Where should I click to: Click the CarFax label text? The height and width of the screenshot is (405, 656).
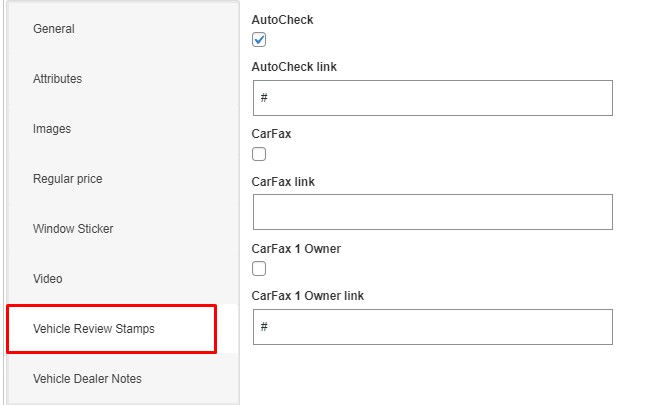[271, 133]
